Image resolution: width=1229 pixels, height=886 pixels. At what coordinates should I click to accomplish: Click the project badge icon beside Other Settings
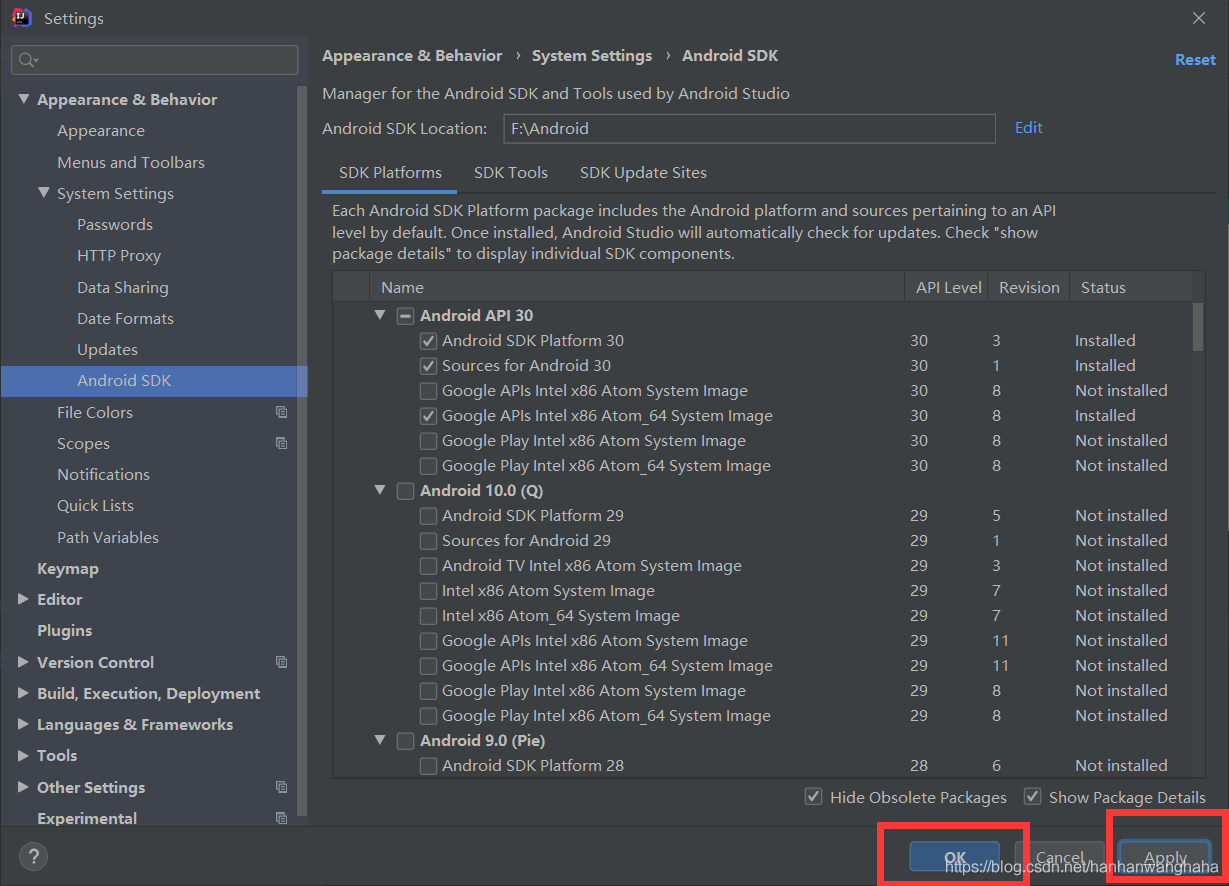click(281, 787)
